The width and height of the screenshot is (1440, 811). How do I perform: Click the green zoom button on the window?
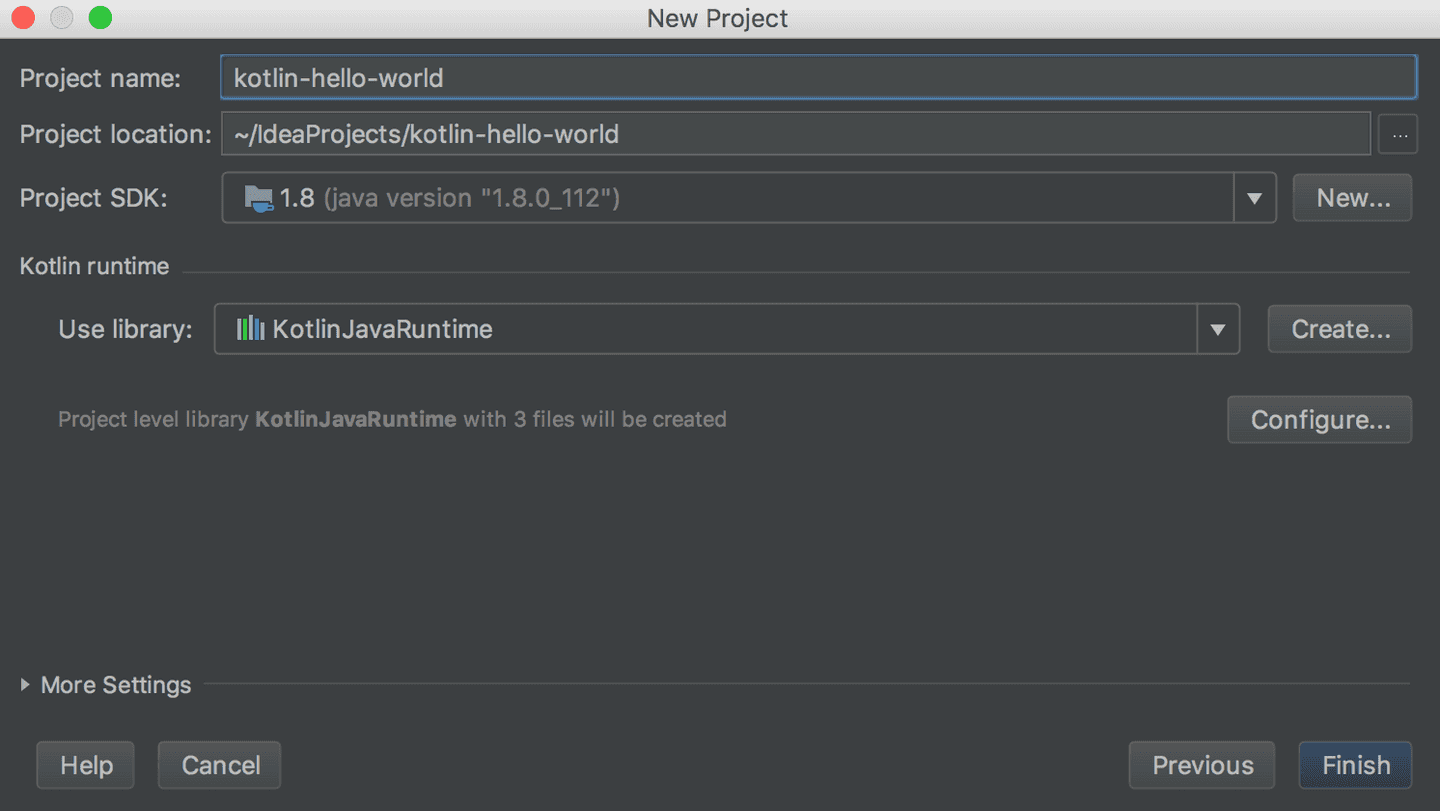click(x=100, y=17)
